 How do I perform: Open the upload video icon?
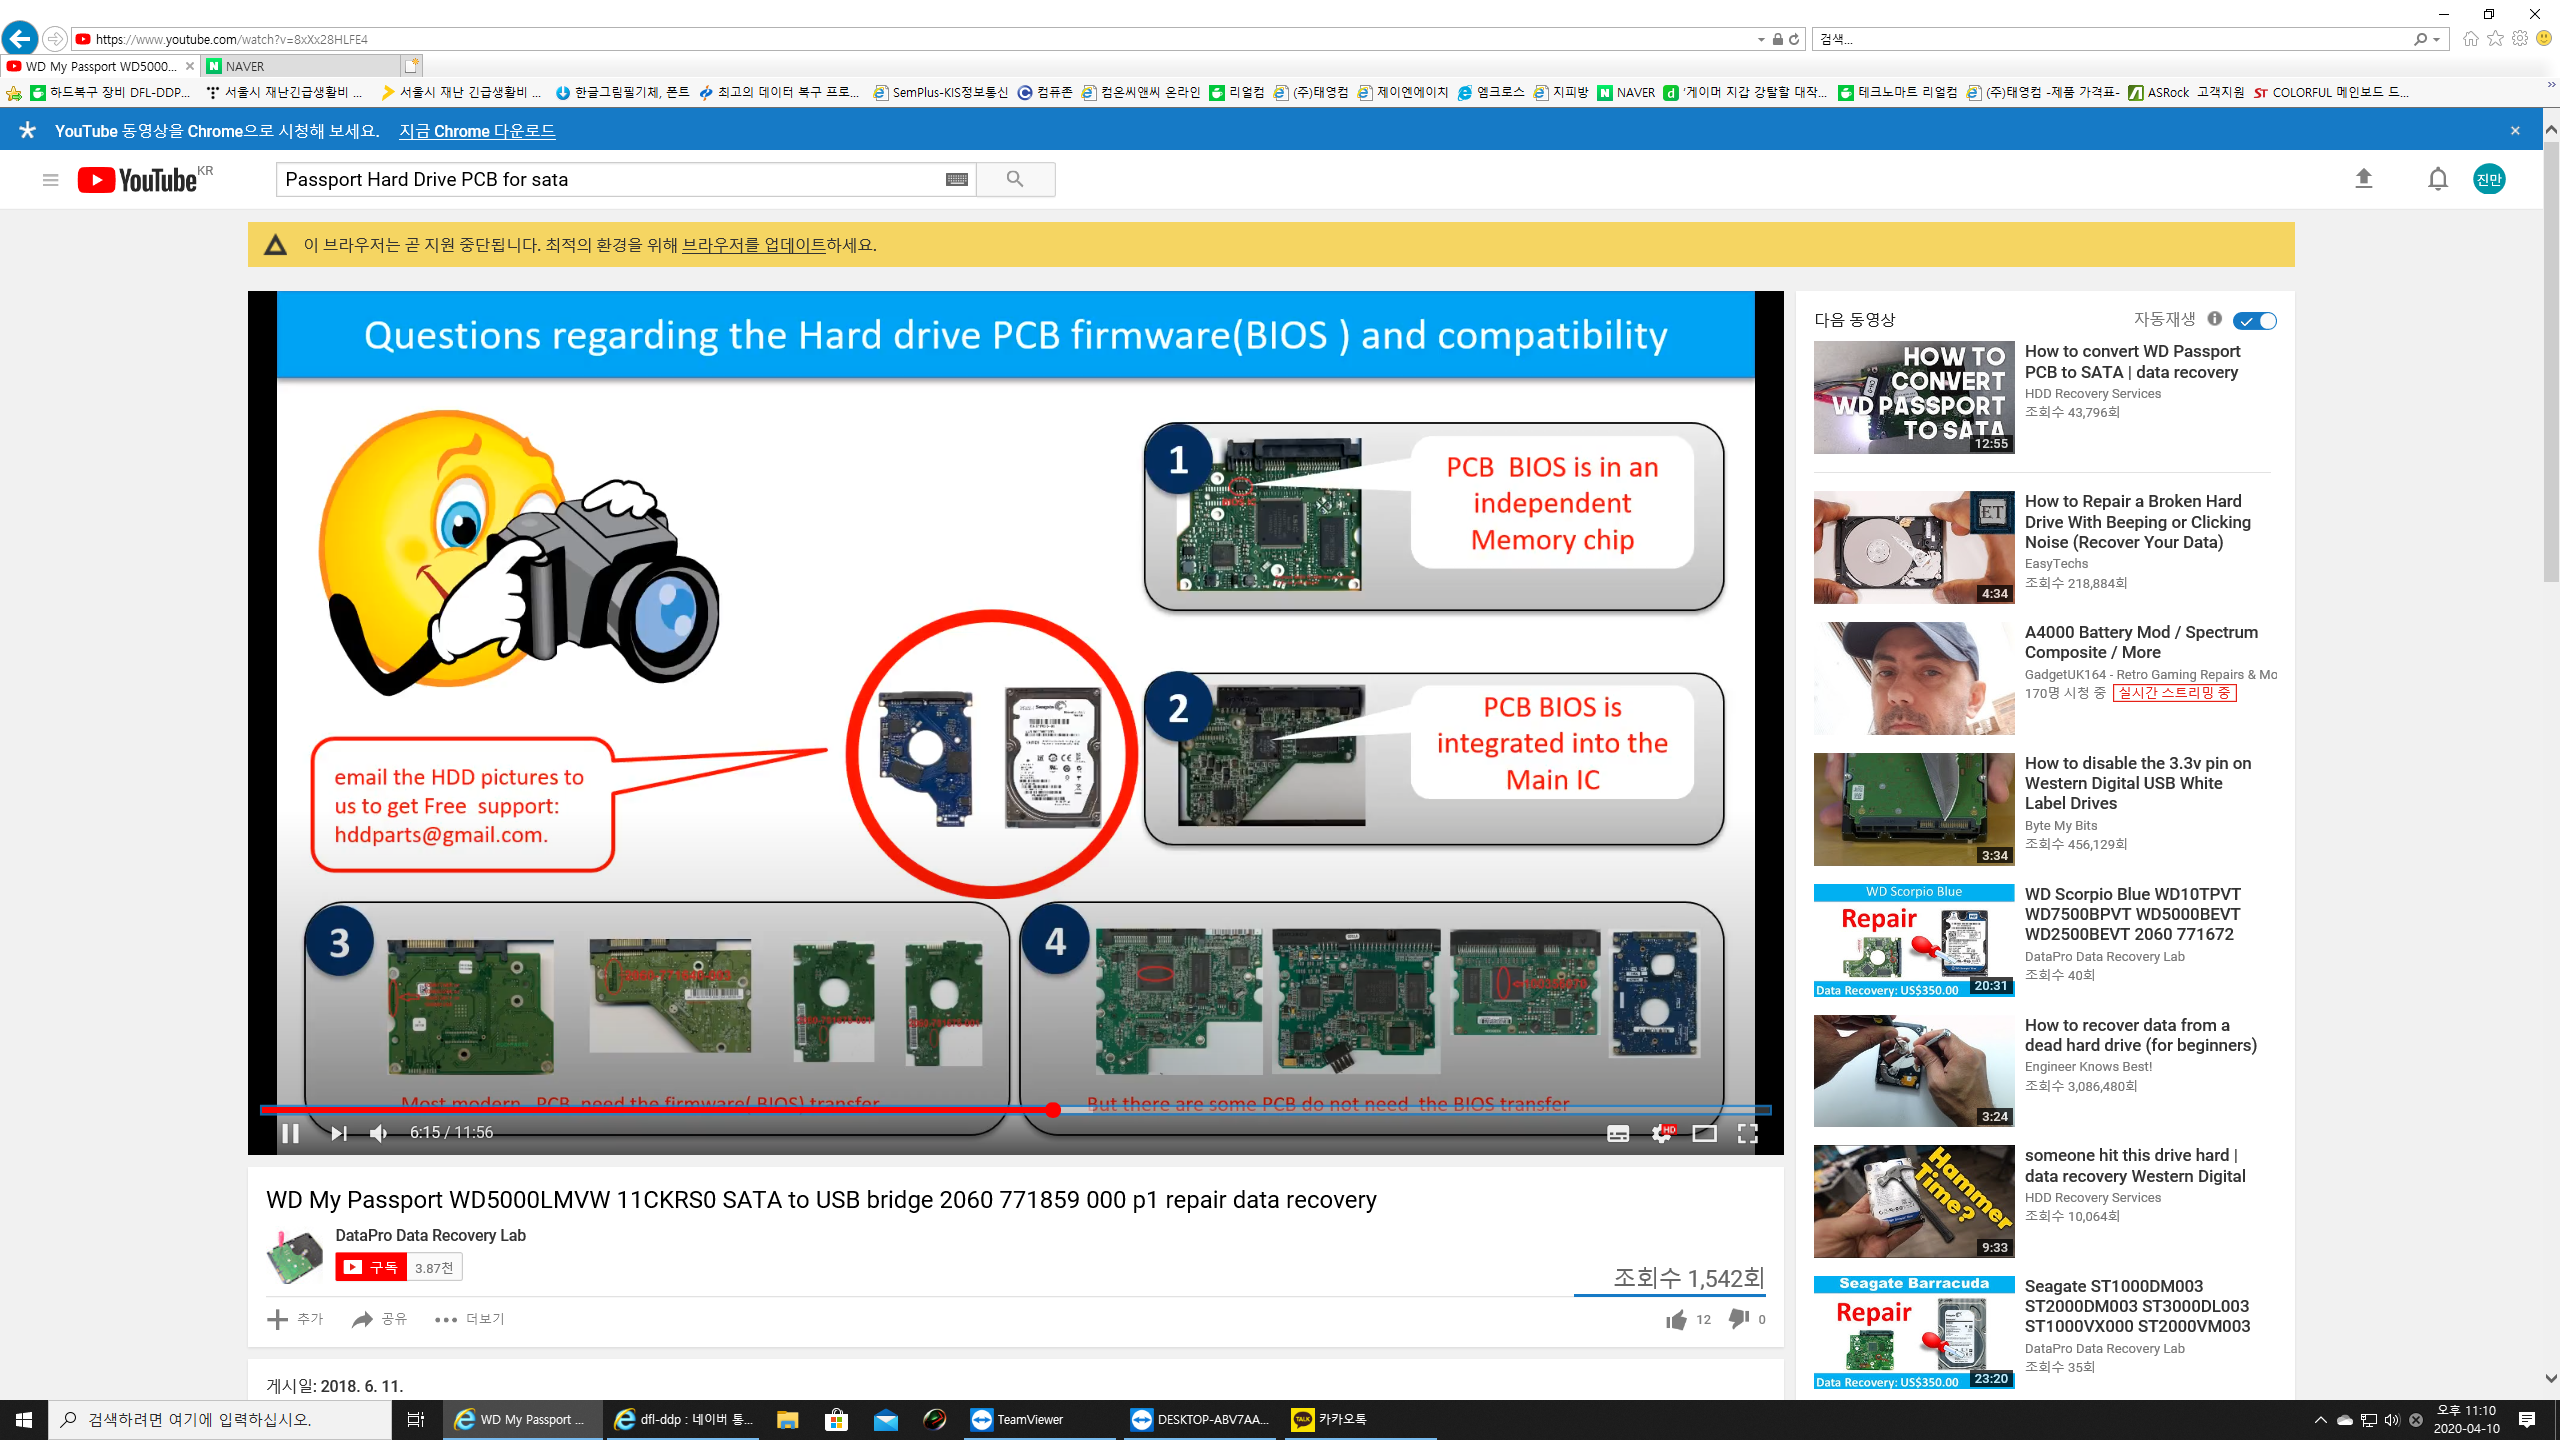(x=2364, y=179)
